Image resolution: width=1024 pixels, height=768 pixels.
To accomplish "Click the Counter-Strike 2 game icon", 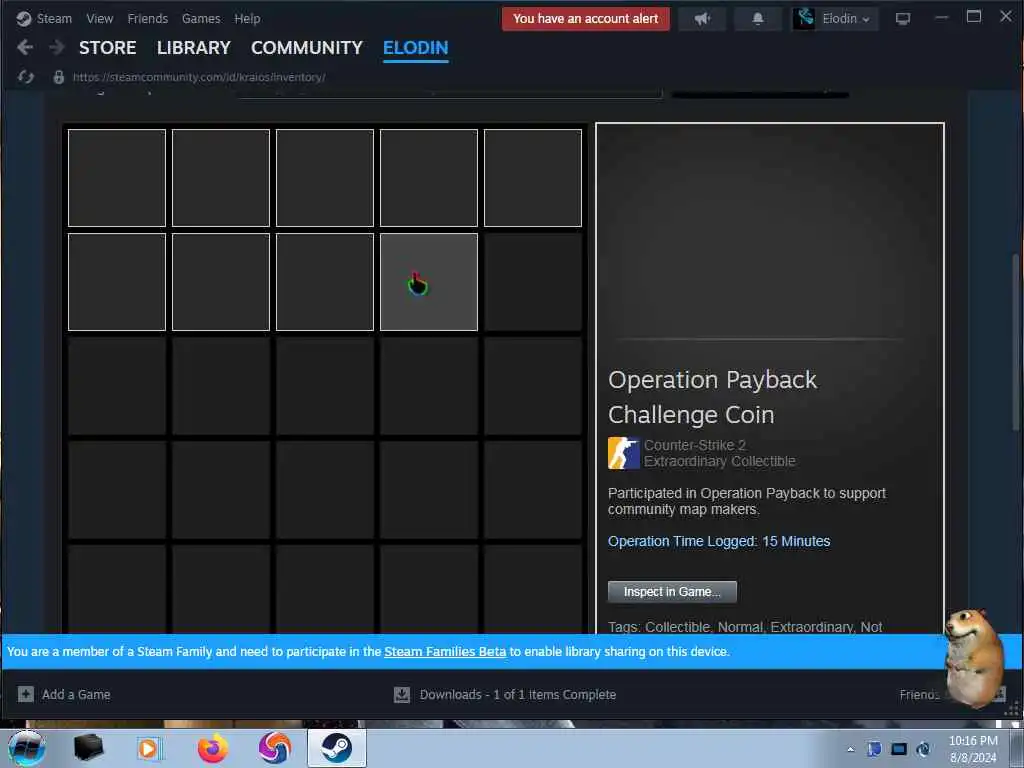I will pos(624,453).
